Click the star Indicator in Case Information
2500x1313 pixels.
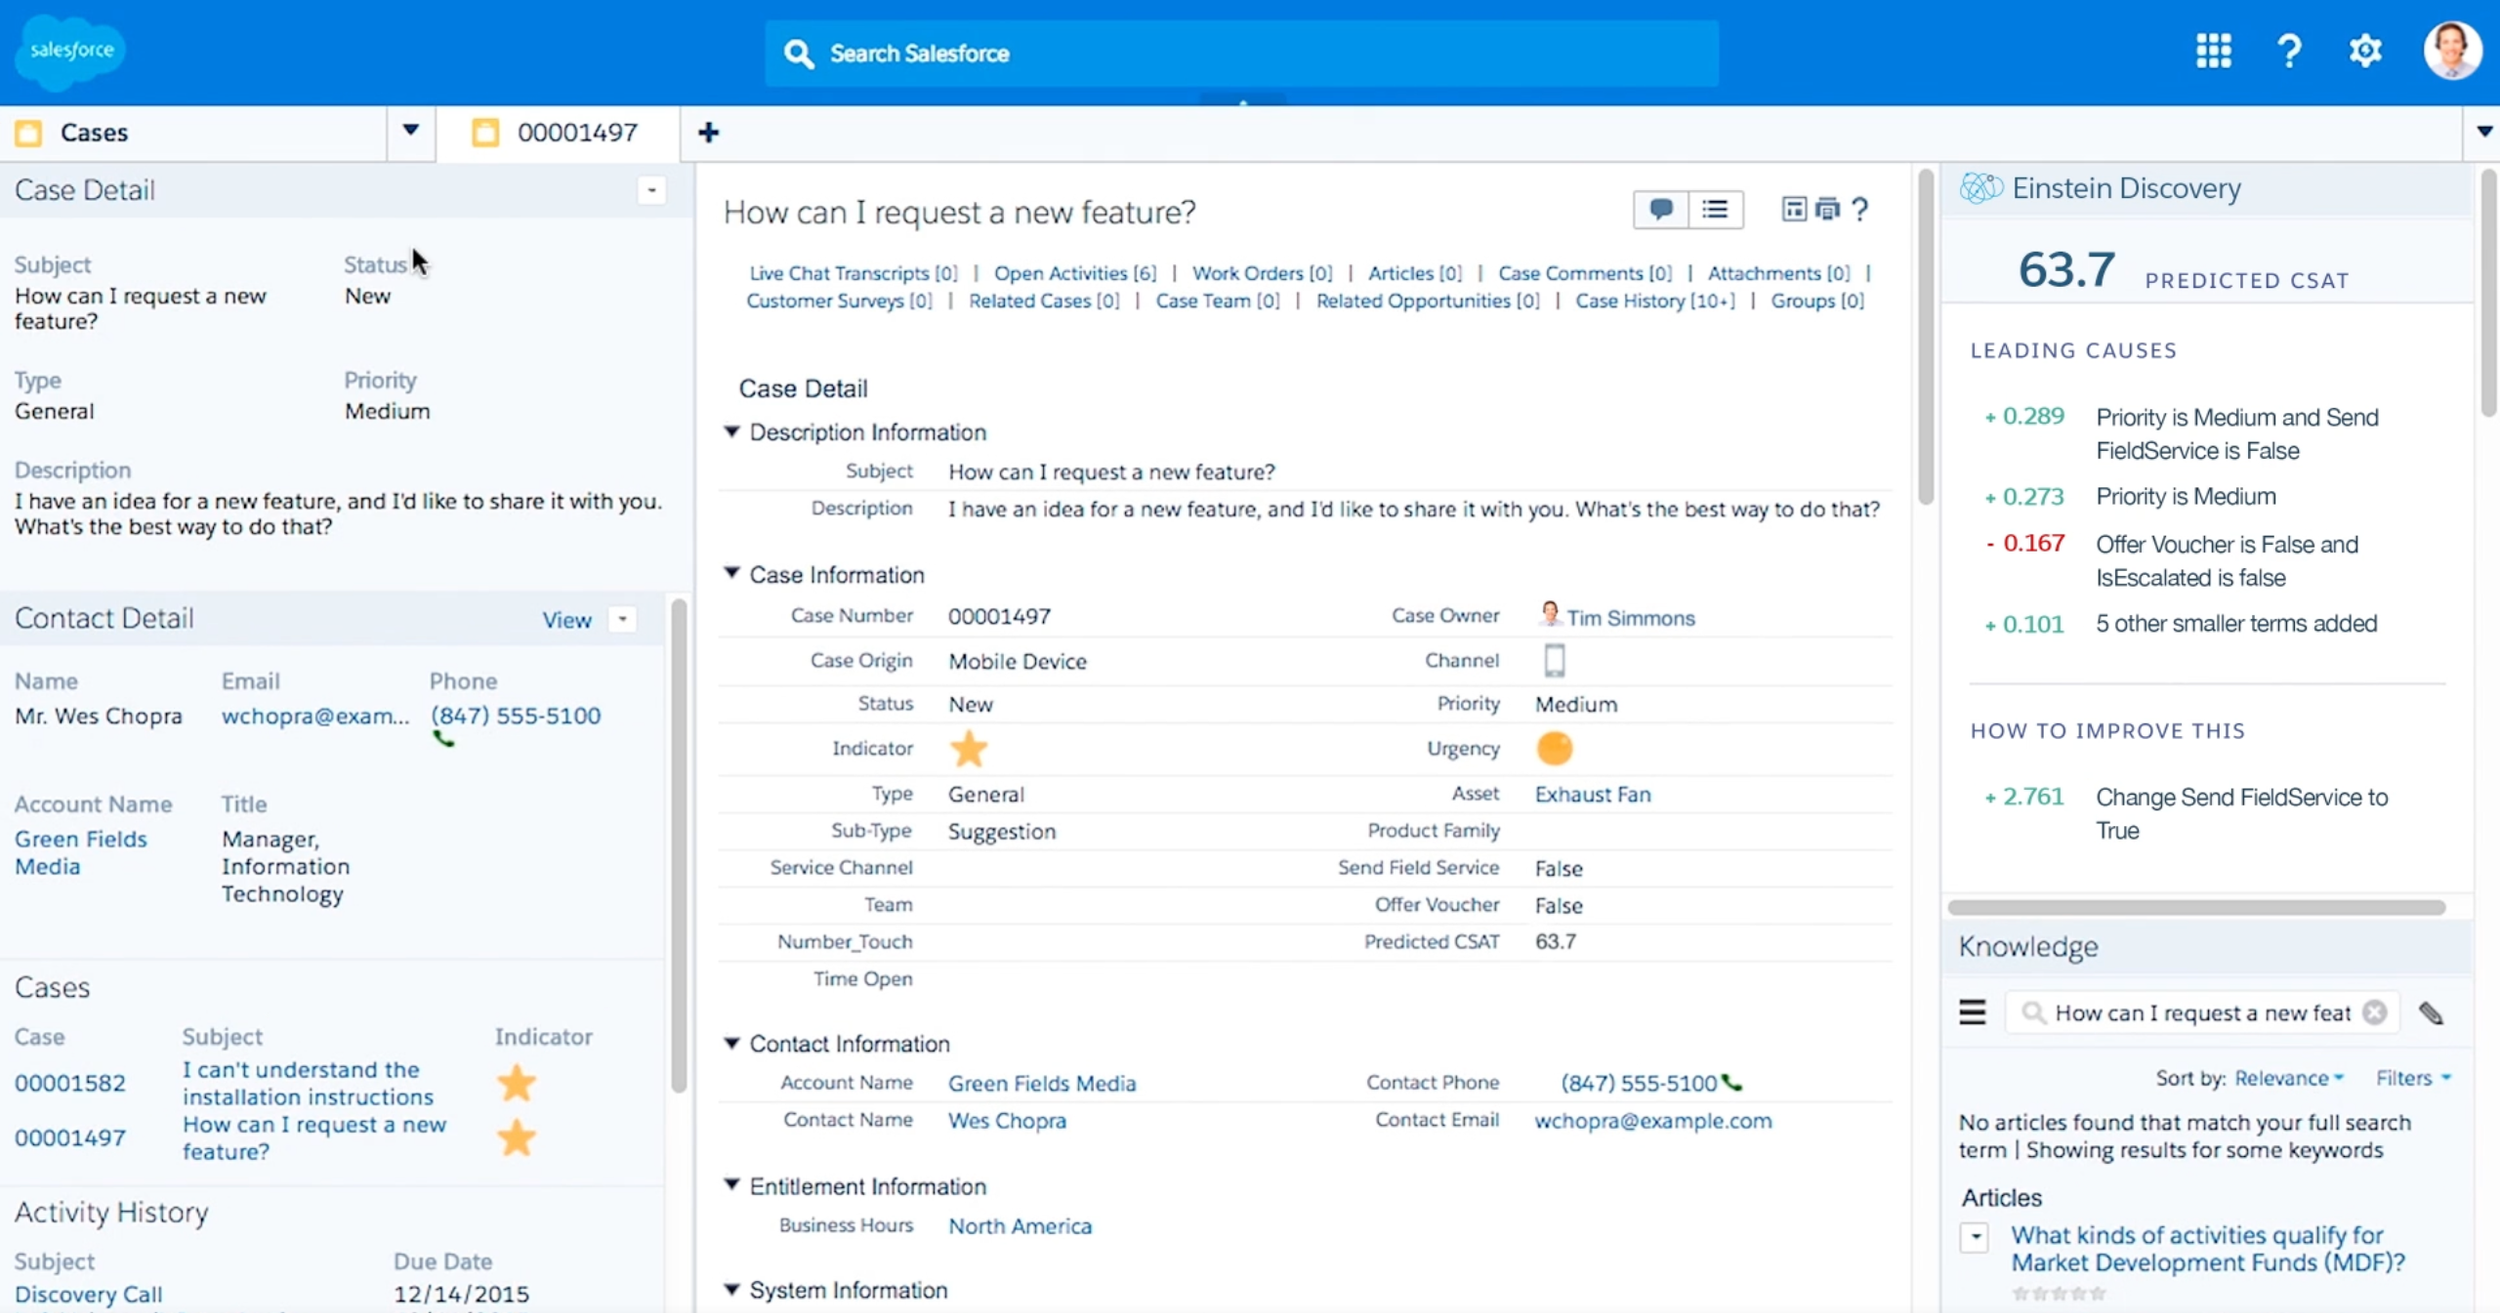click(968, 749)
